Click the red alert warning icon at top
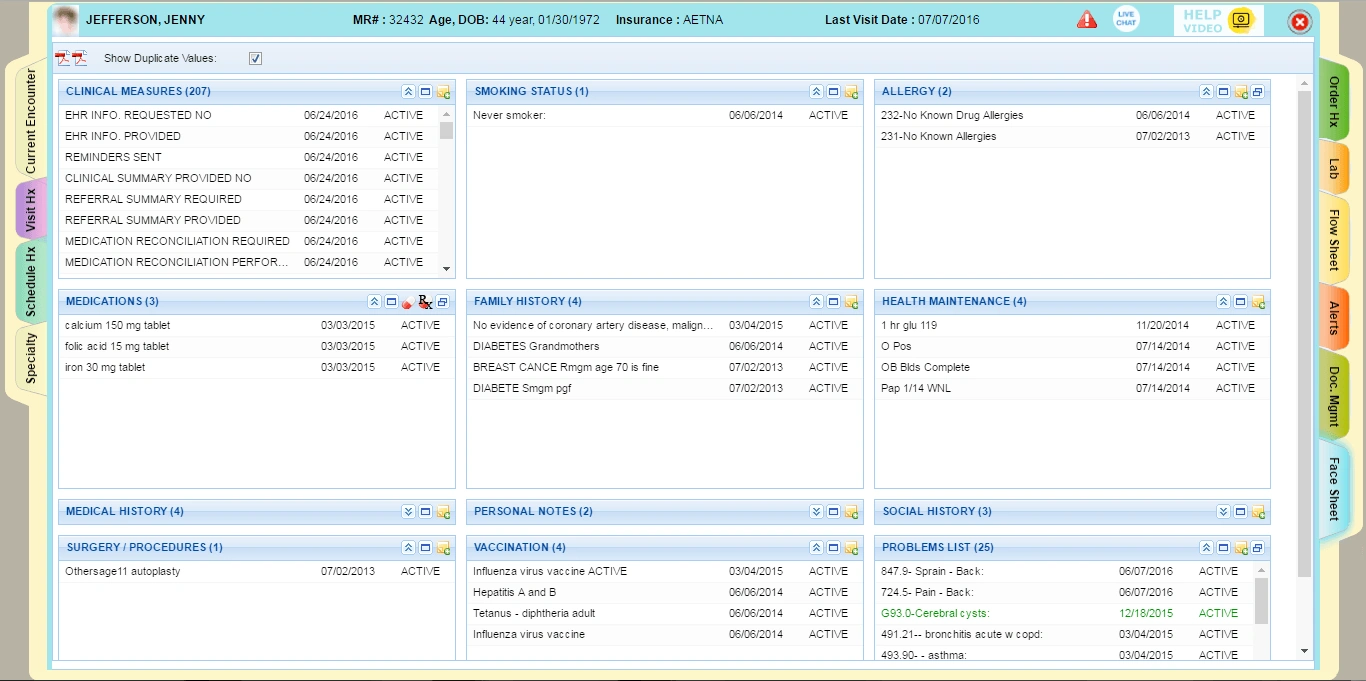 point(1087,19)
